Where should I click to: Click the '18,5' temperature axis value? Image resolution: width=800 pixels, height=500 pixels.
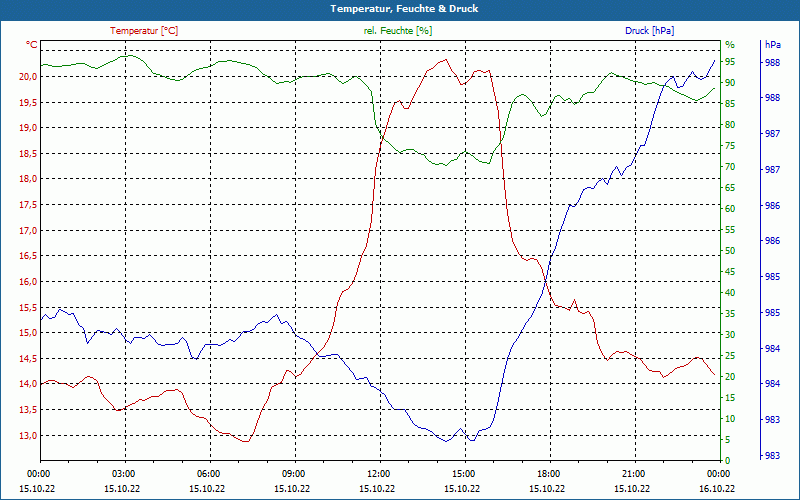[28, 154]
